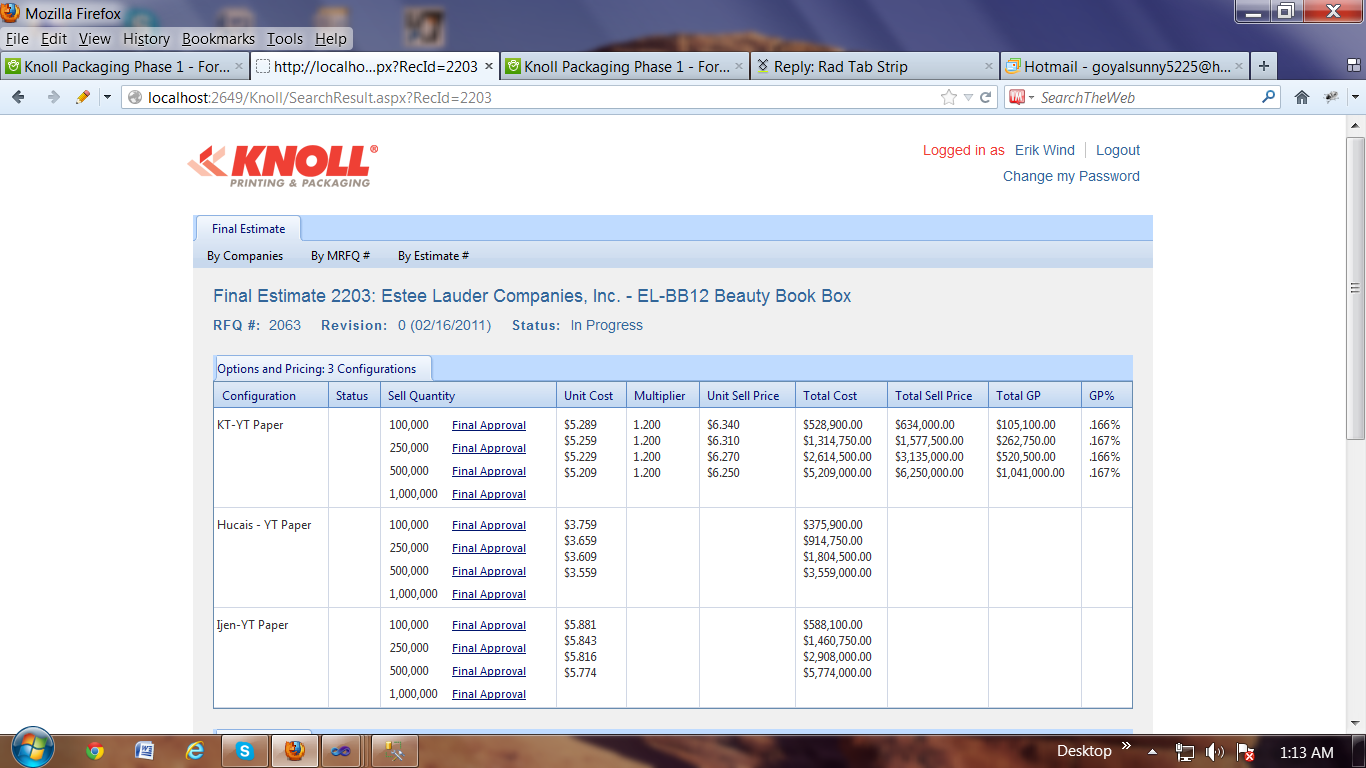The width and height of the screenshot is (1366, 768).
Task: Click Final Approval for KT-YT Paper 1,000,000
Action: pyautogui.click(x=489, y=494)
